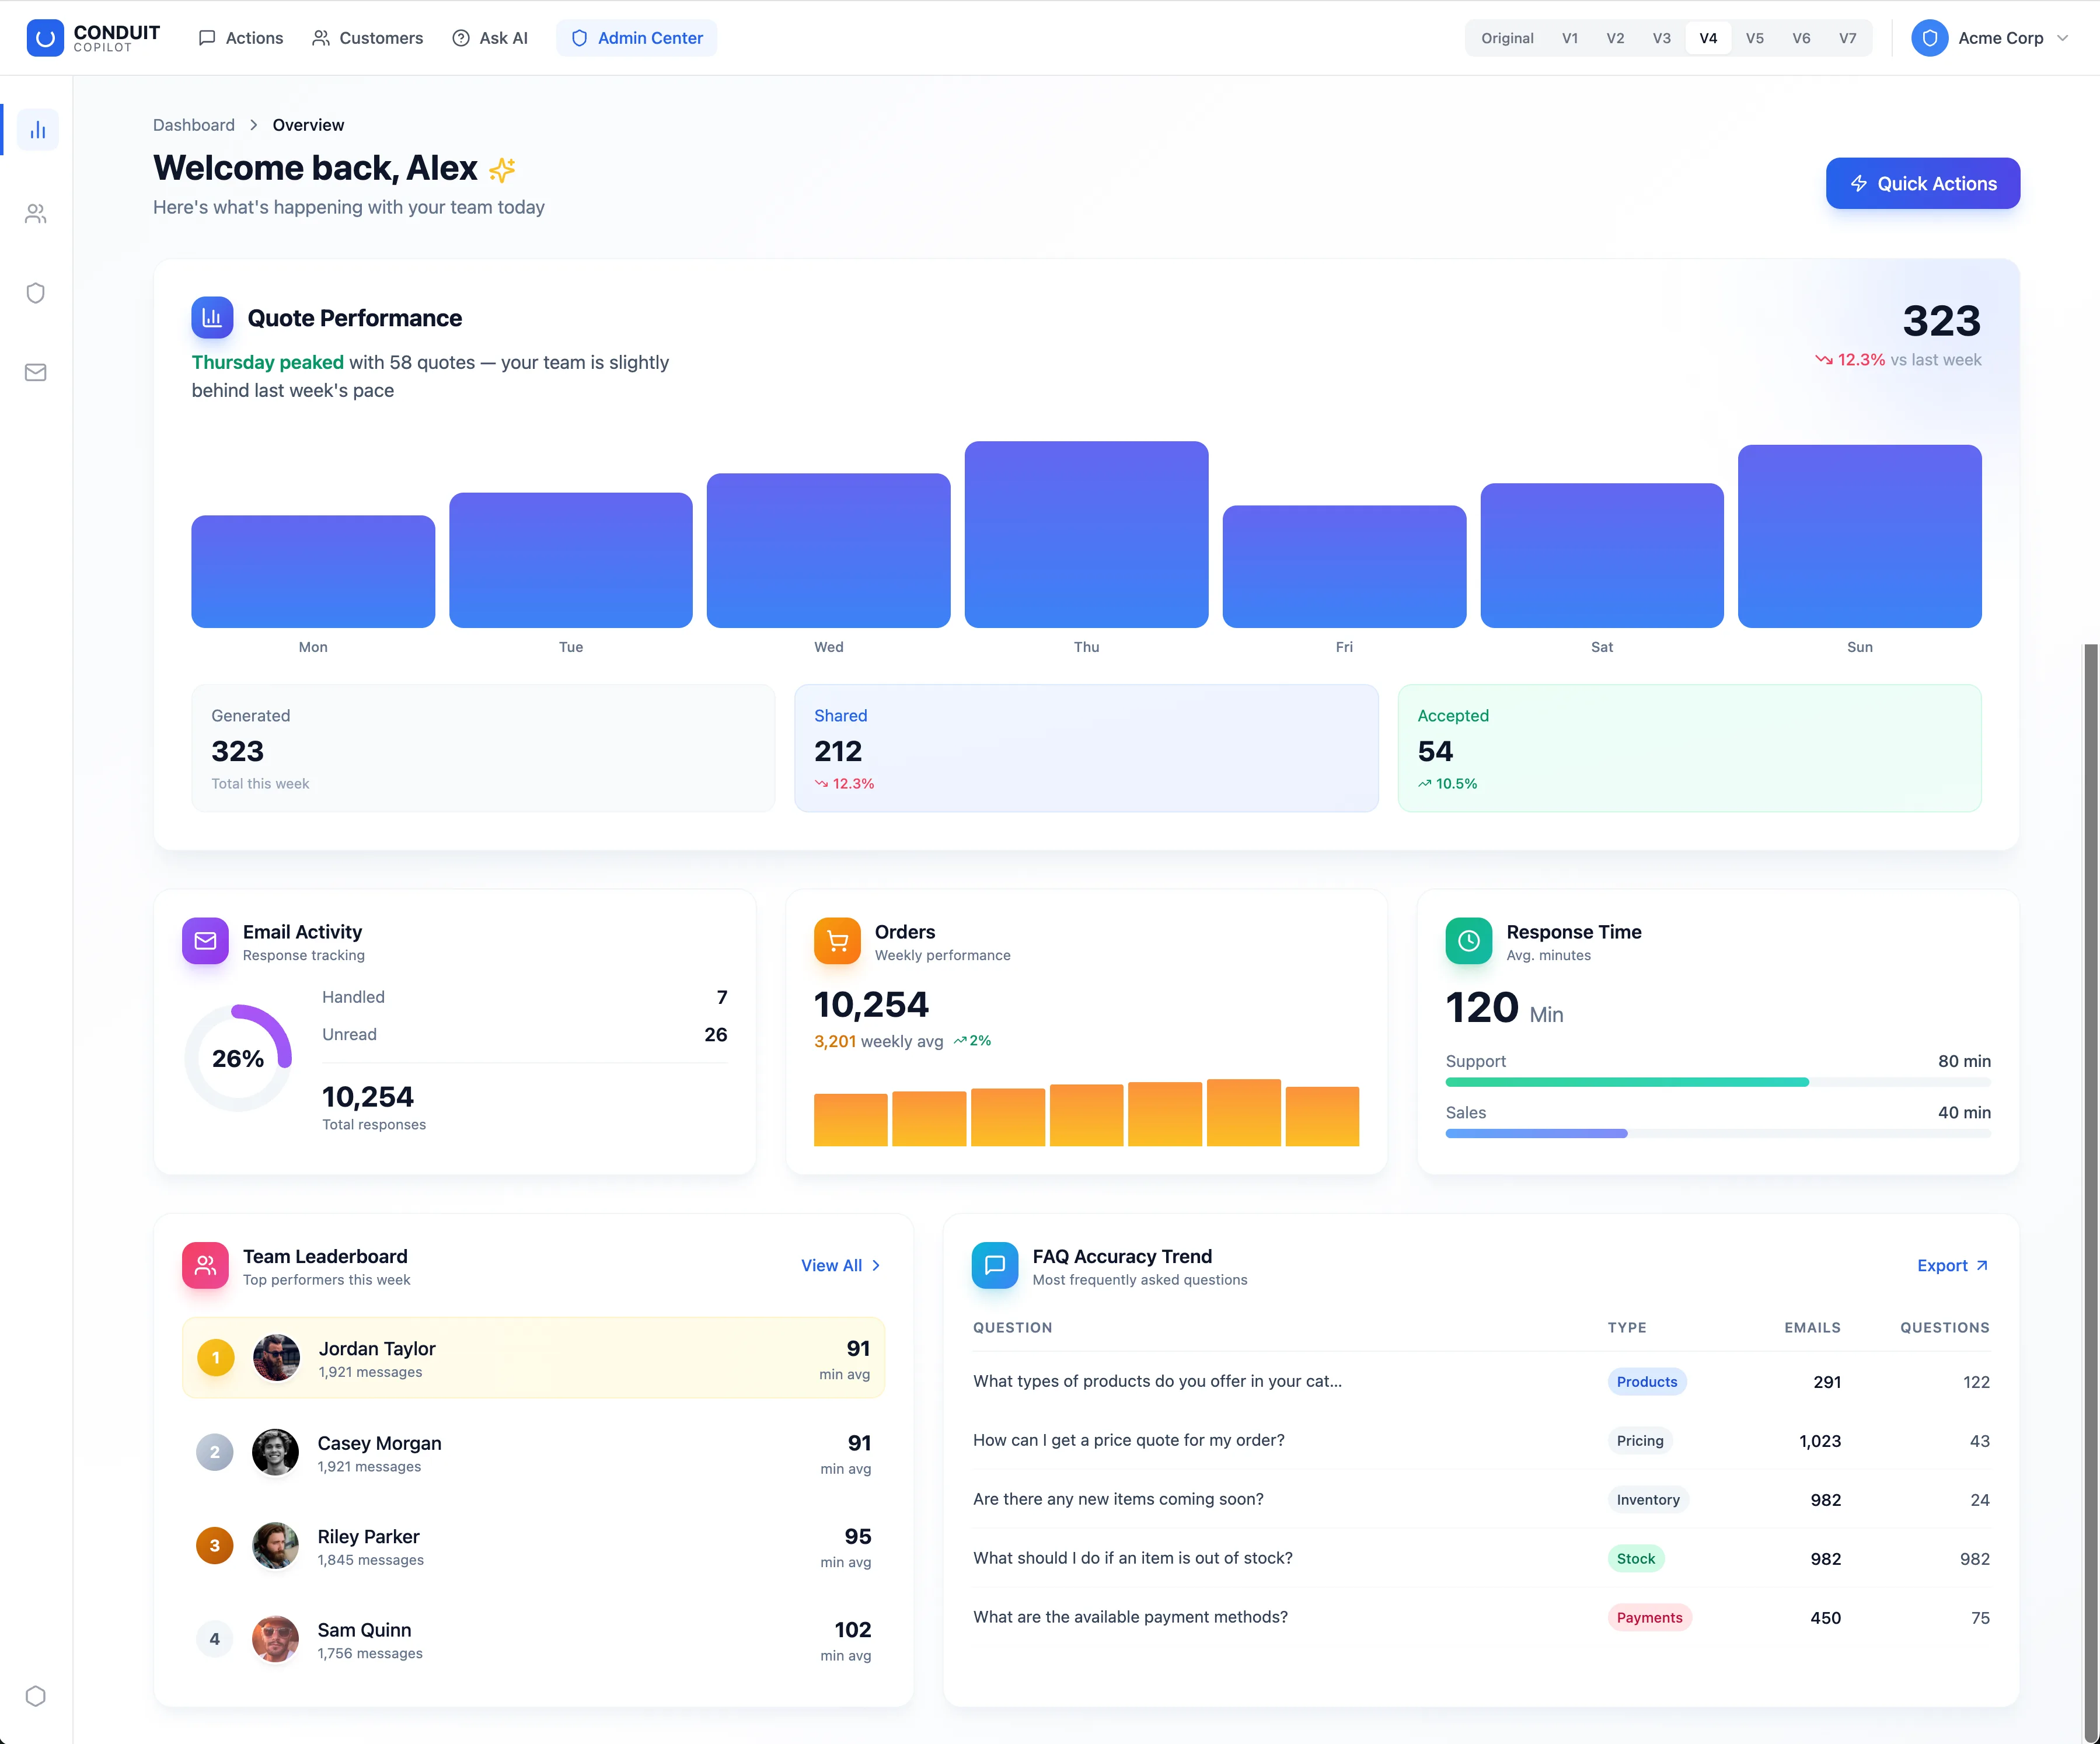Open the Customers nav item
This screenshot has height=1744, width=2100.
pyautogui.click(x=368, y=38)
